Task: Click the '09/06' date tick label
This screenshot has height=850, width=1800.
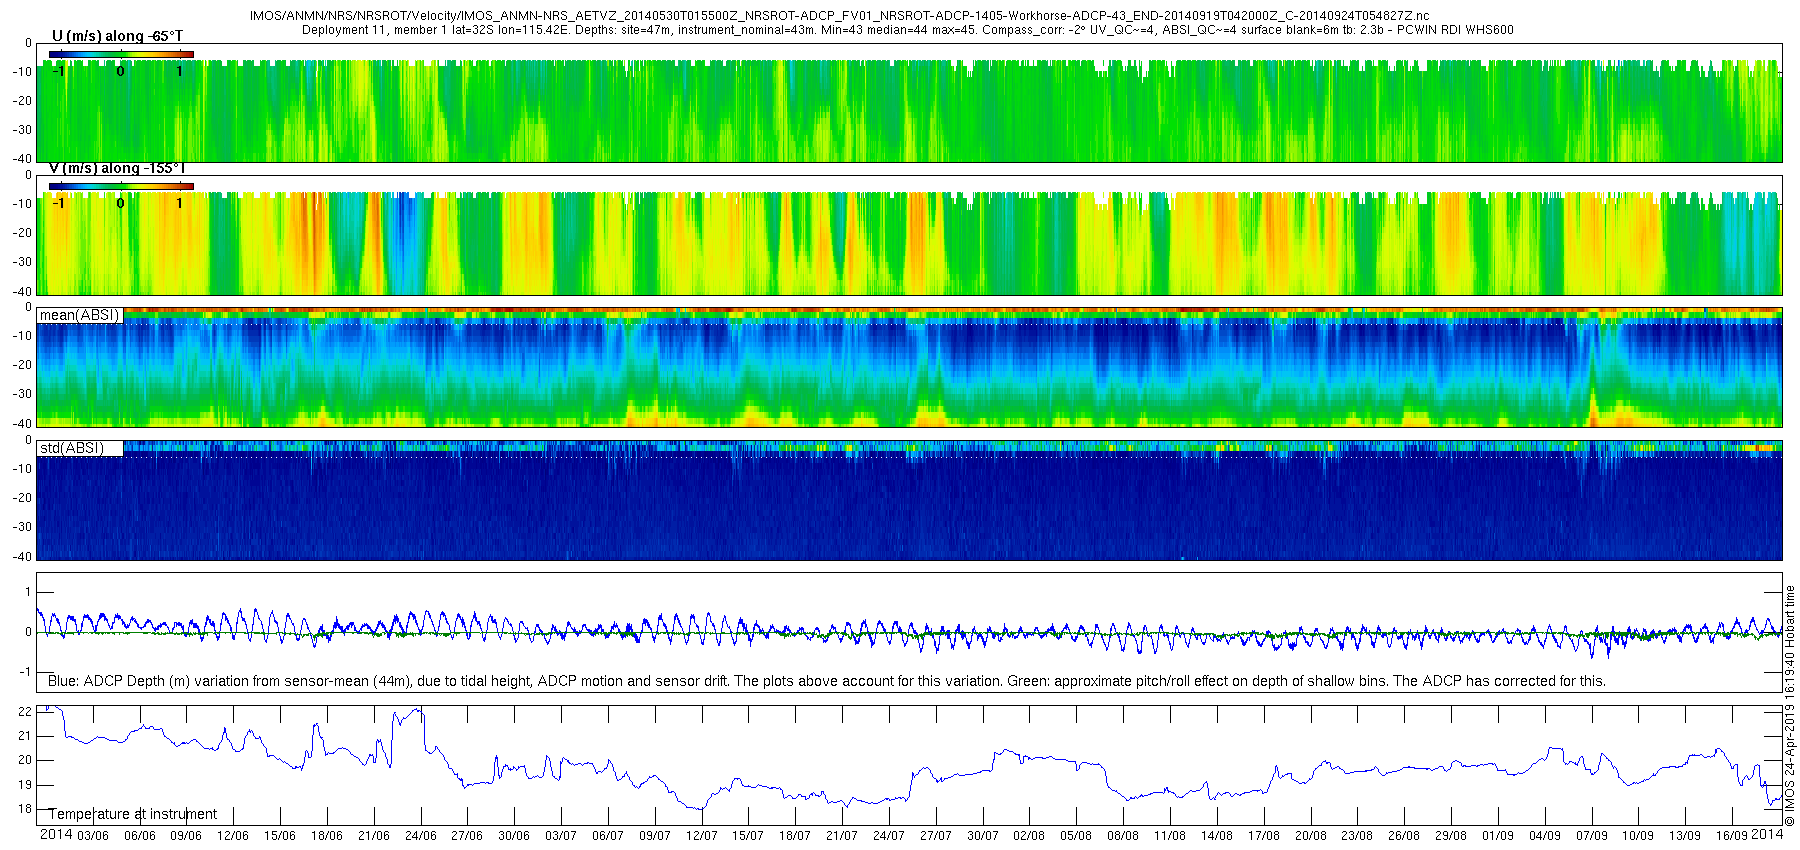Action: pos(186,836)
